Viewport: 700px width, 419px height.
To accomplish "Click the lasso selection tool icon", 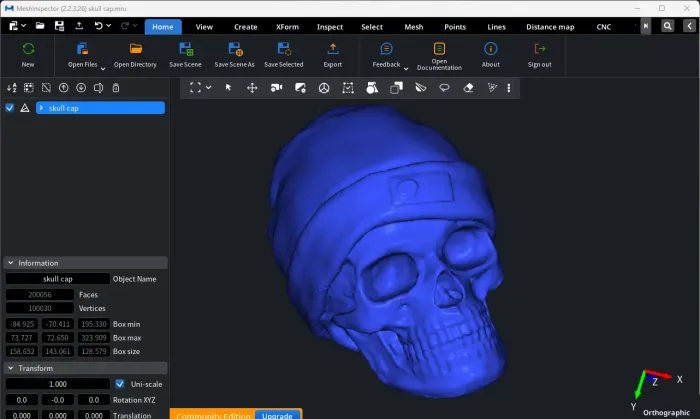I will pos(444,88).
